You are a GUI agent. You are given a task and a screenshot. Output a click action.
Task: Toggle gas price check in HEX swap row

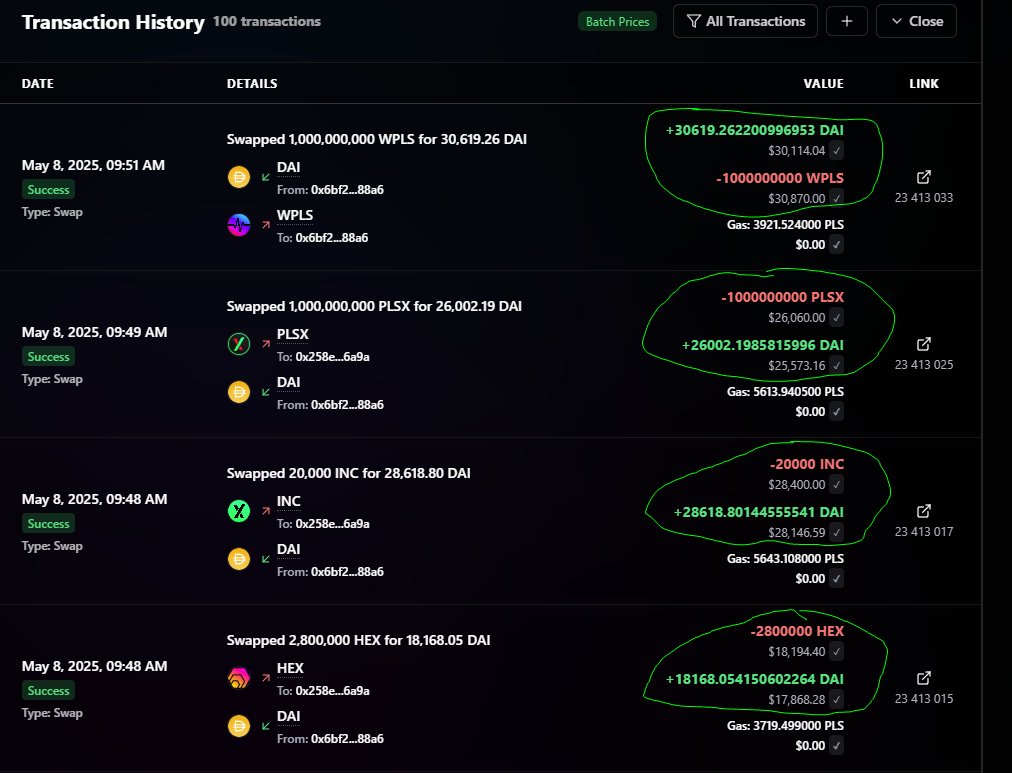click(x=836, y=746)
